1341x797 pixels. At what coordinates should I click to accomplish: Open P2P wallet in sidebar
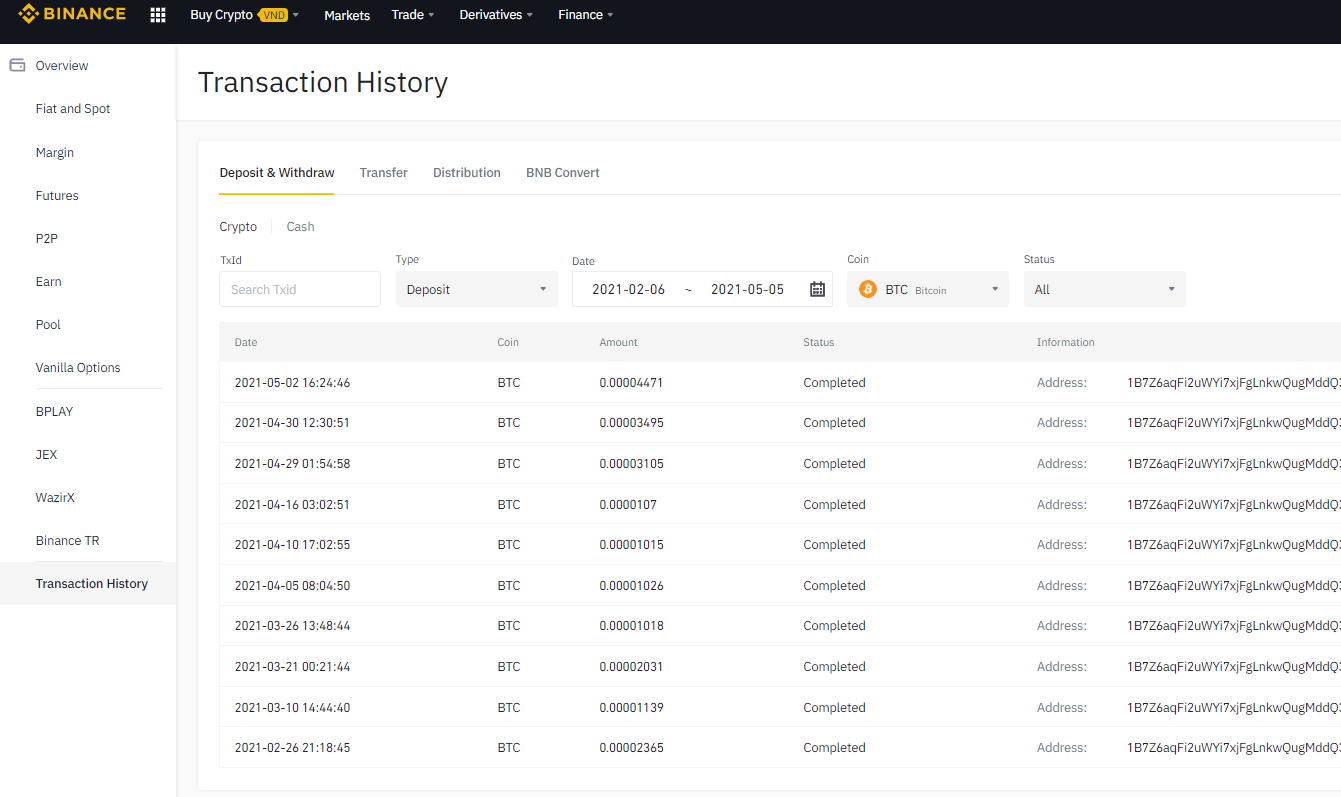tap(48, 239)
